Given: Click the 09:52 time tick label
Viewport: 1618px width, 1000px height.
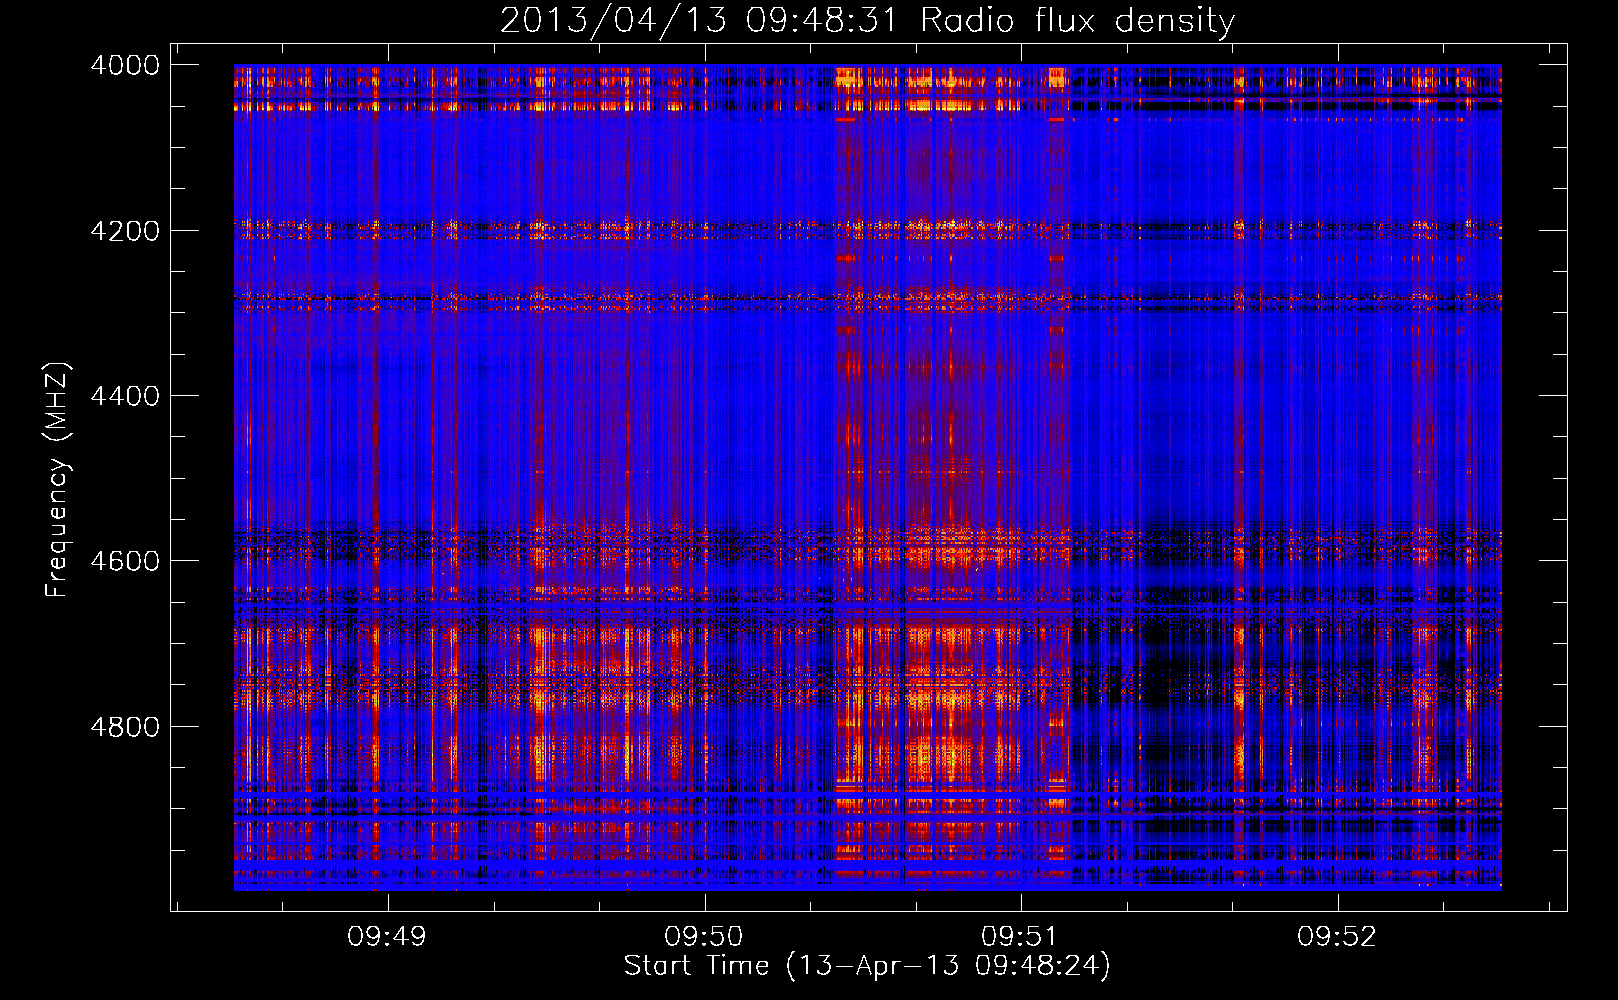Looking at the screenshot, I should click(x=1337, y=937).
